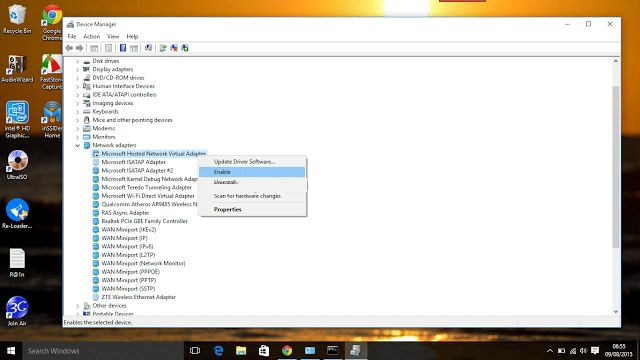This screenshot has width=640, height=360.
Task: Choose Uninstall in the context menu
Action: pyautogui.click(x=252, y=182)
